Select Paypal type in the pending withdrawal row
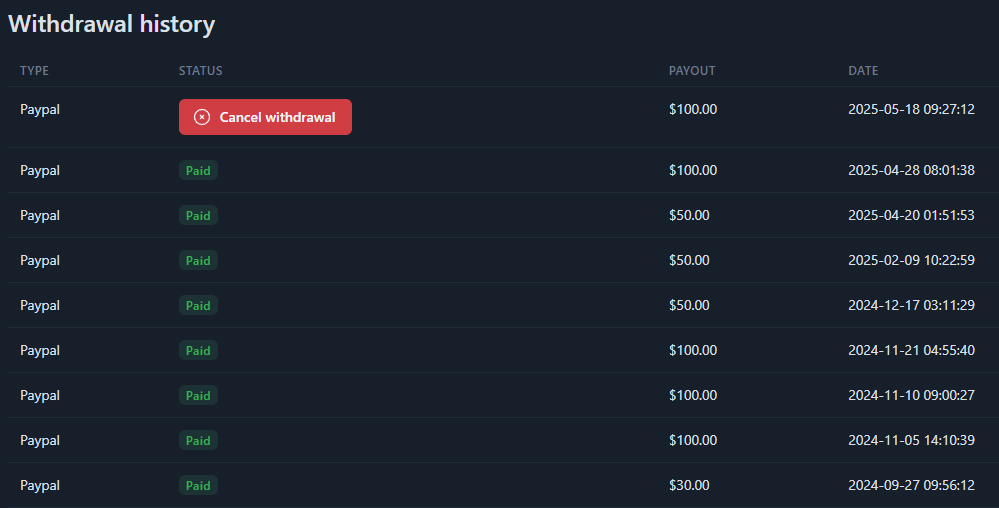Viewport: 999px width, 508px height. [40, 110]
